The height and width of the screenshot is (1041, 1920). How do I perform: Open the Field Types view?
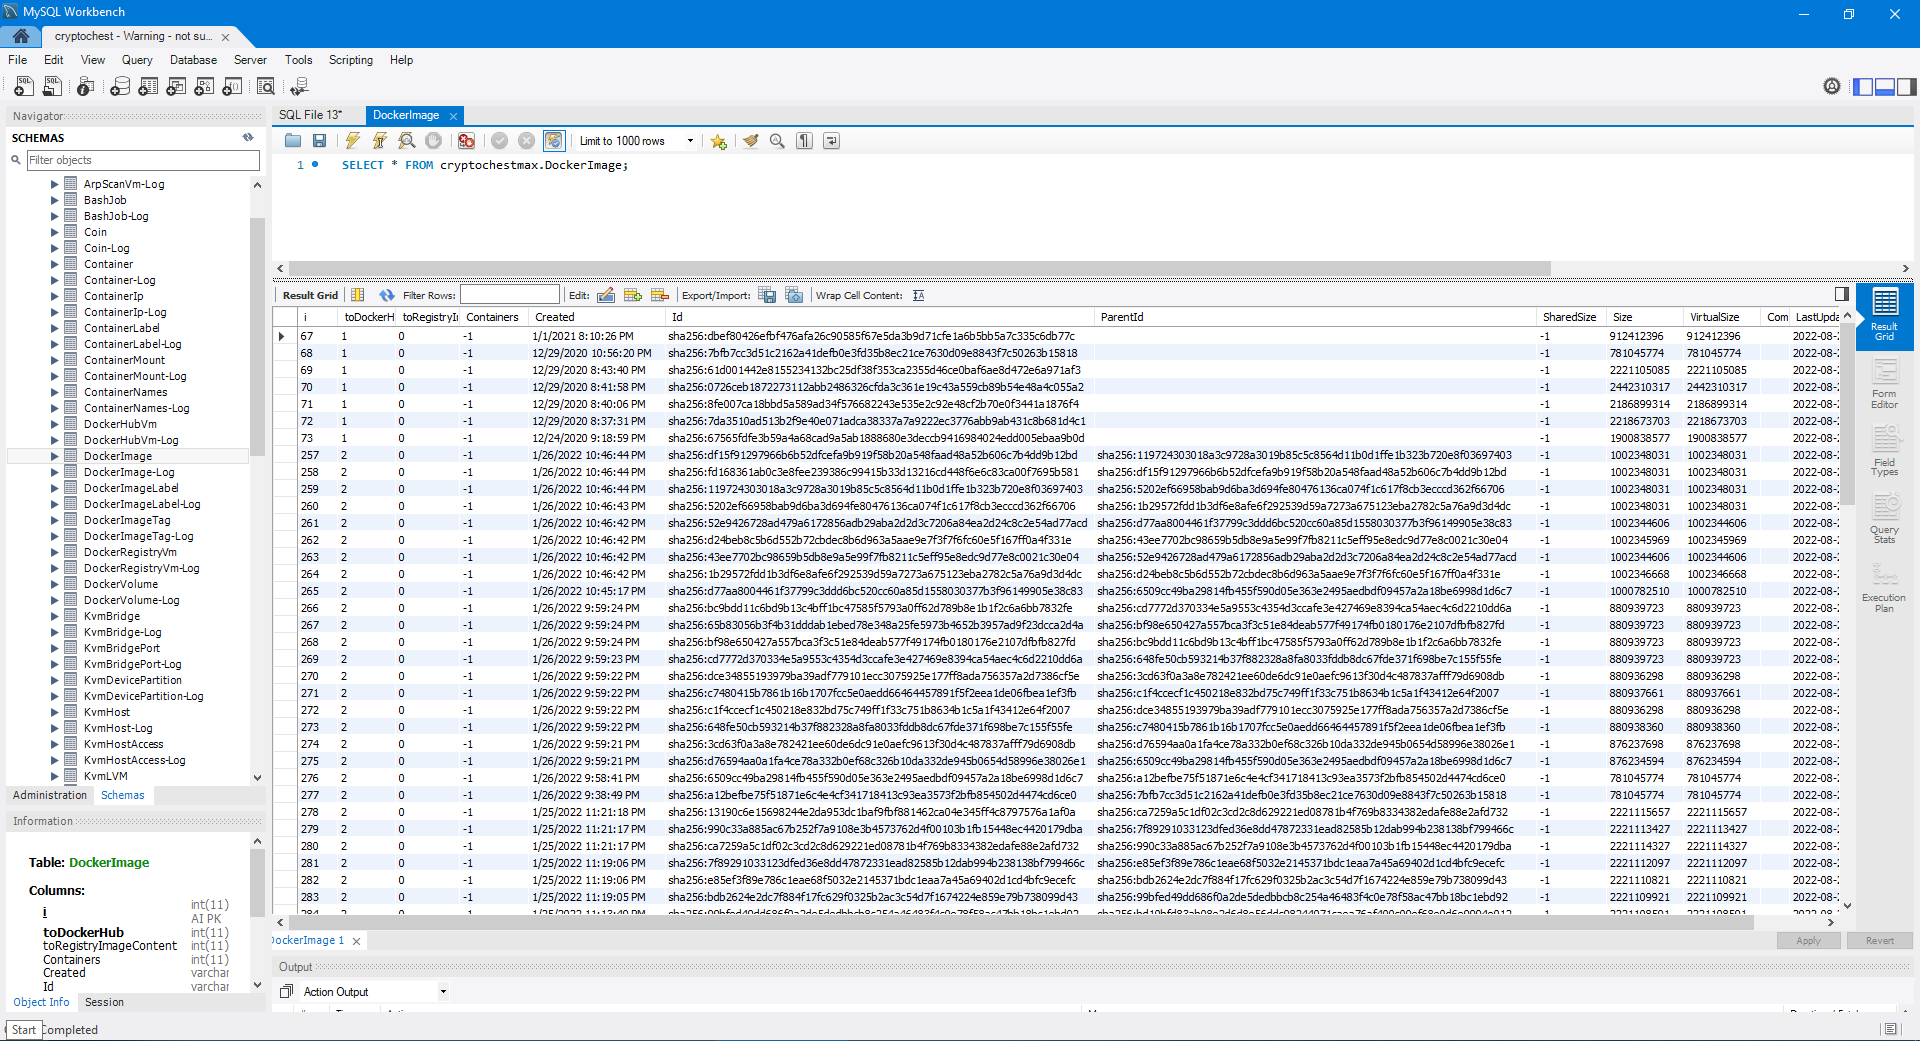click(1885, 452)
